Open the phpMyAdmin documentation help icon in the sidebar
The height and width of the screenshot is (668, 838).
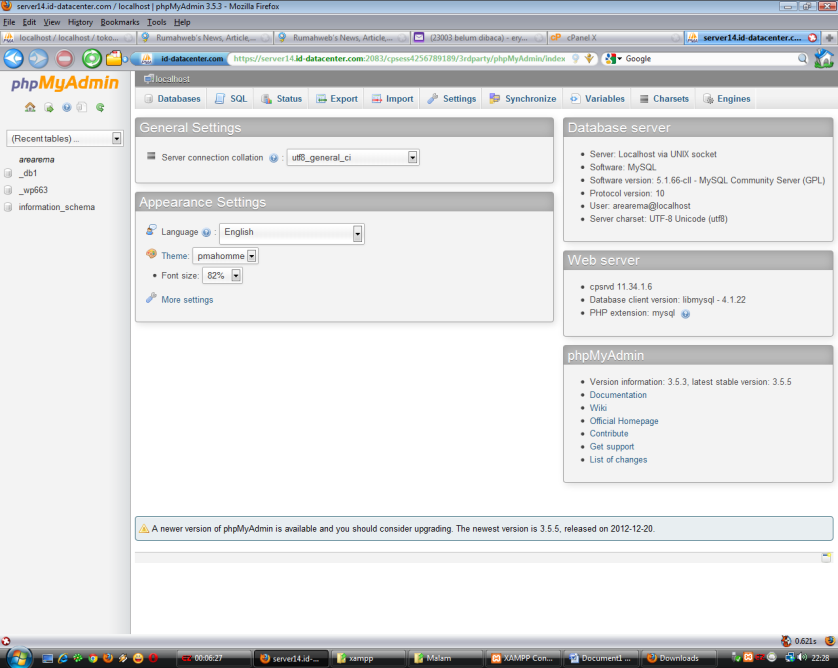point(66,107)
